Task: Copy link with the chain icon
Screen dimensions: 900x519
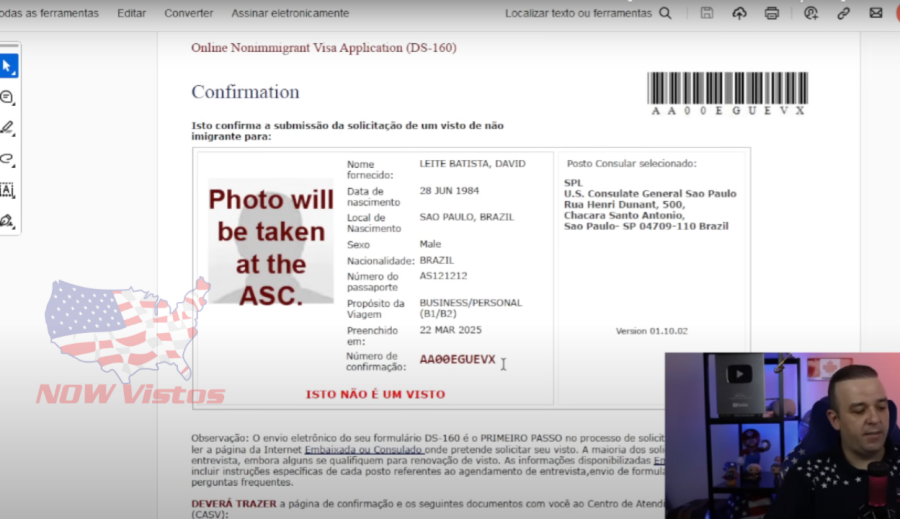Action: pos(843,13)
